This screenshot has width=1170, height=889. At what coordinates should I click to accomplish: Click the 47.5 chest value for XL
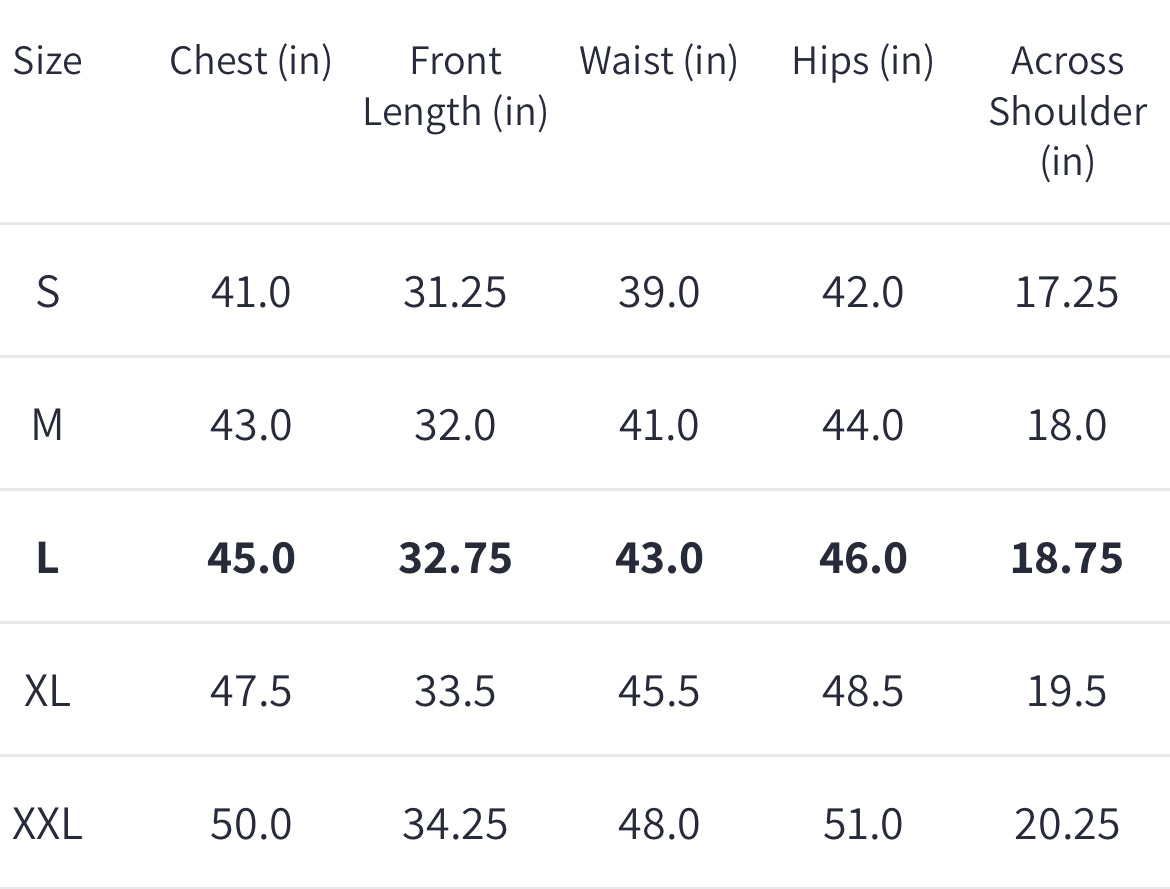tap(250, 691)
